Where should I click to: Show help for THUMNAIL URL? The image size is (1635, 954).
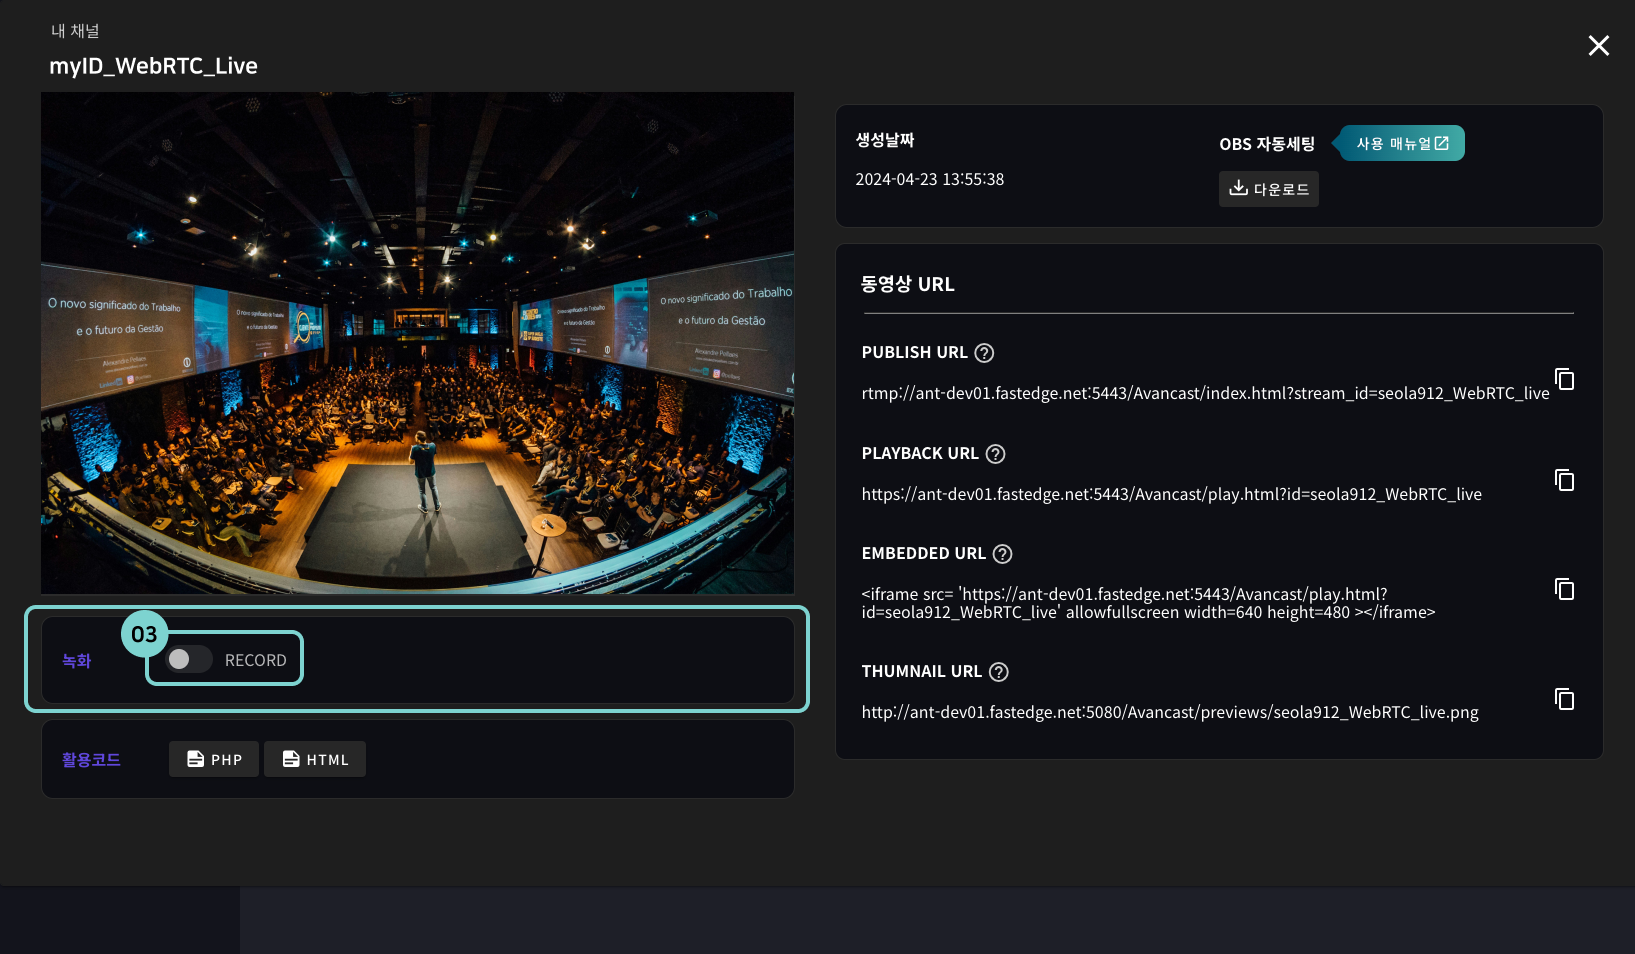[x=998, y=672]
